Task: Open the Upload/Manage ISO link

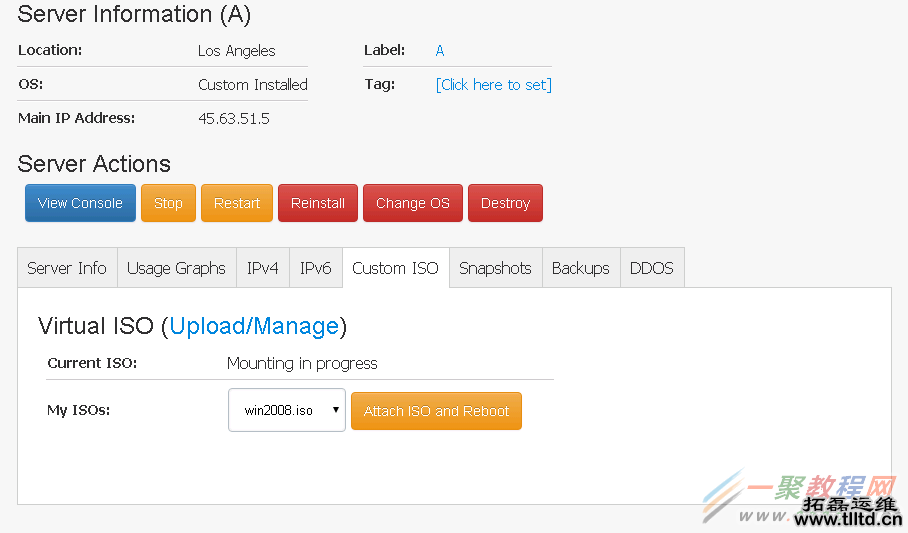Action: [x=254, y=326]
